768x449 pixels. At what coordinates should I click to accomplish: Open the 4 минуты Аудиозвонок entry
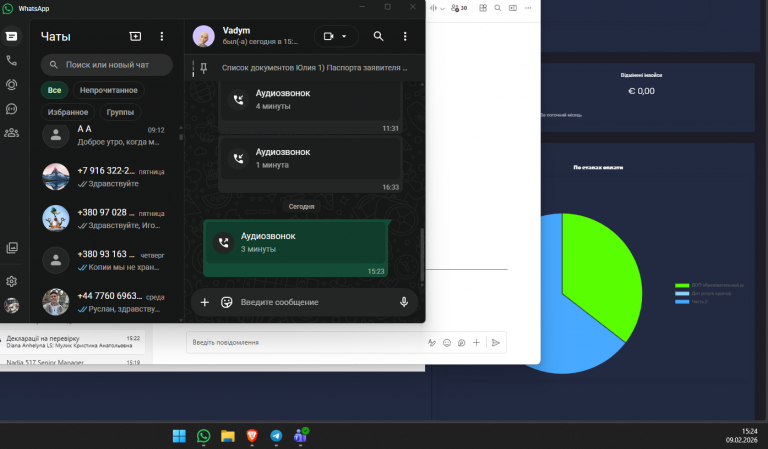pyautogui.click(x=311, y=99)
